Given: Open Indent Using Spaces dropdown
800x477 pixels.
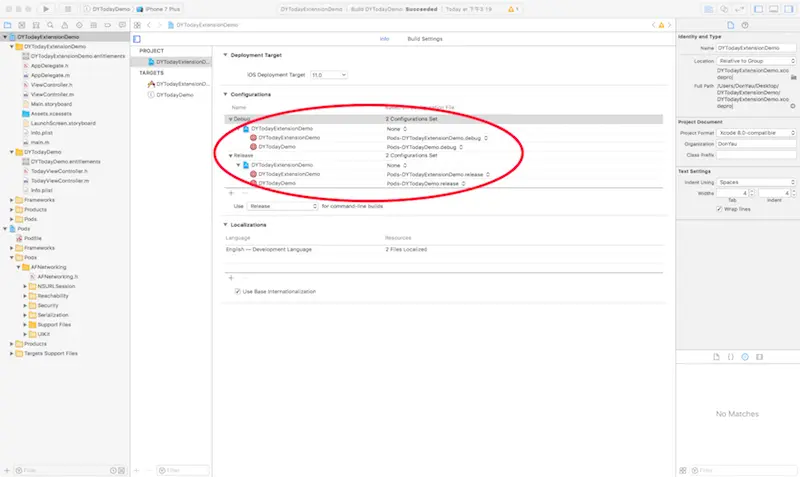Looking at the screenshot, I should (x=756, y=182).
